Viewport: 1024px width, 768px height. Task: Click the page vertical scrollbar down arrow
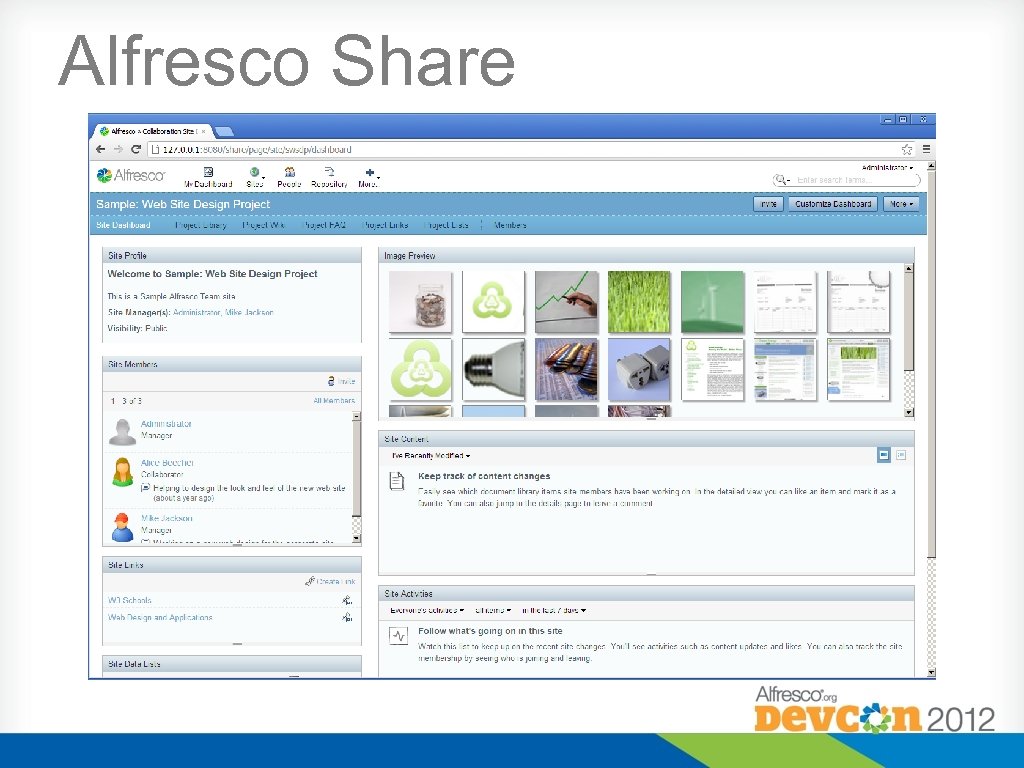click(x=931, y=672)
